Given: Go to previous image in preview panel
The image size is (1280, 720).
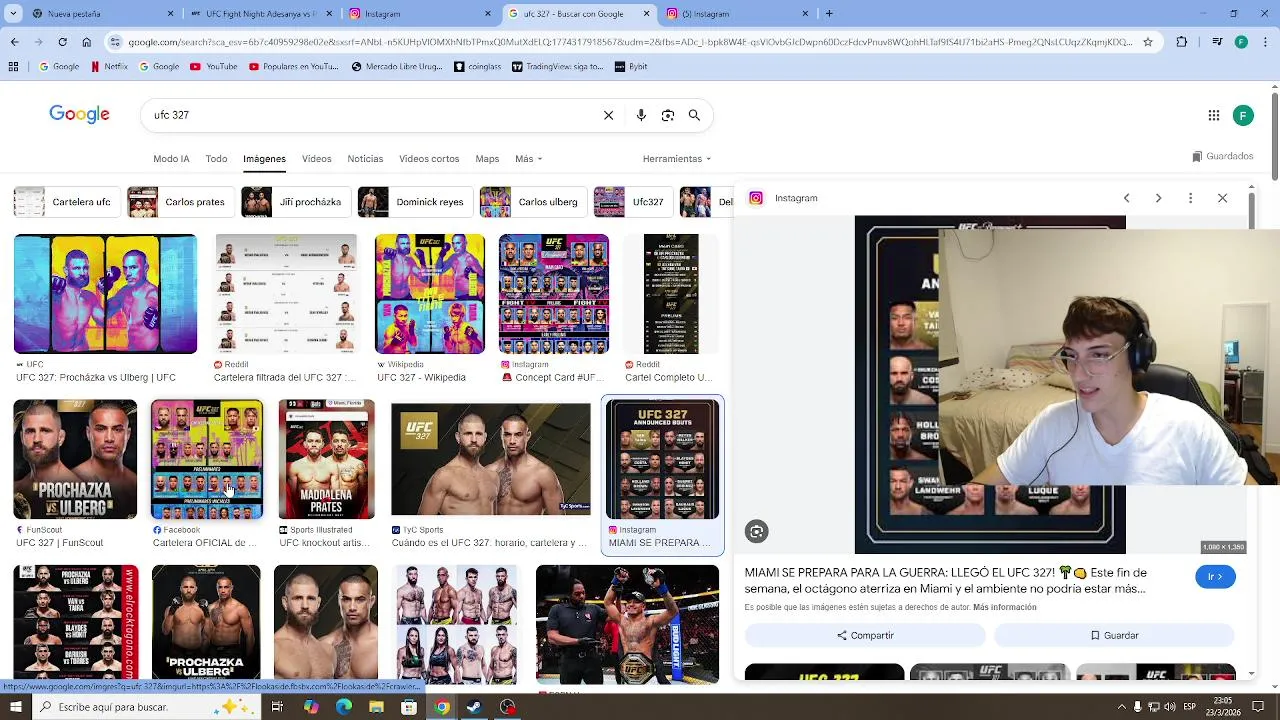Looking at the screenshot, I should click(x=1126, y=198).
